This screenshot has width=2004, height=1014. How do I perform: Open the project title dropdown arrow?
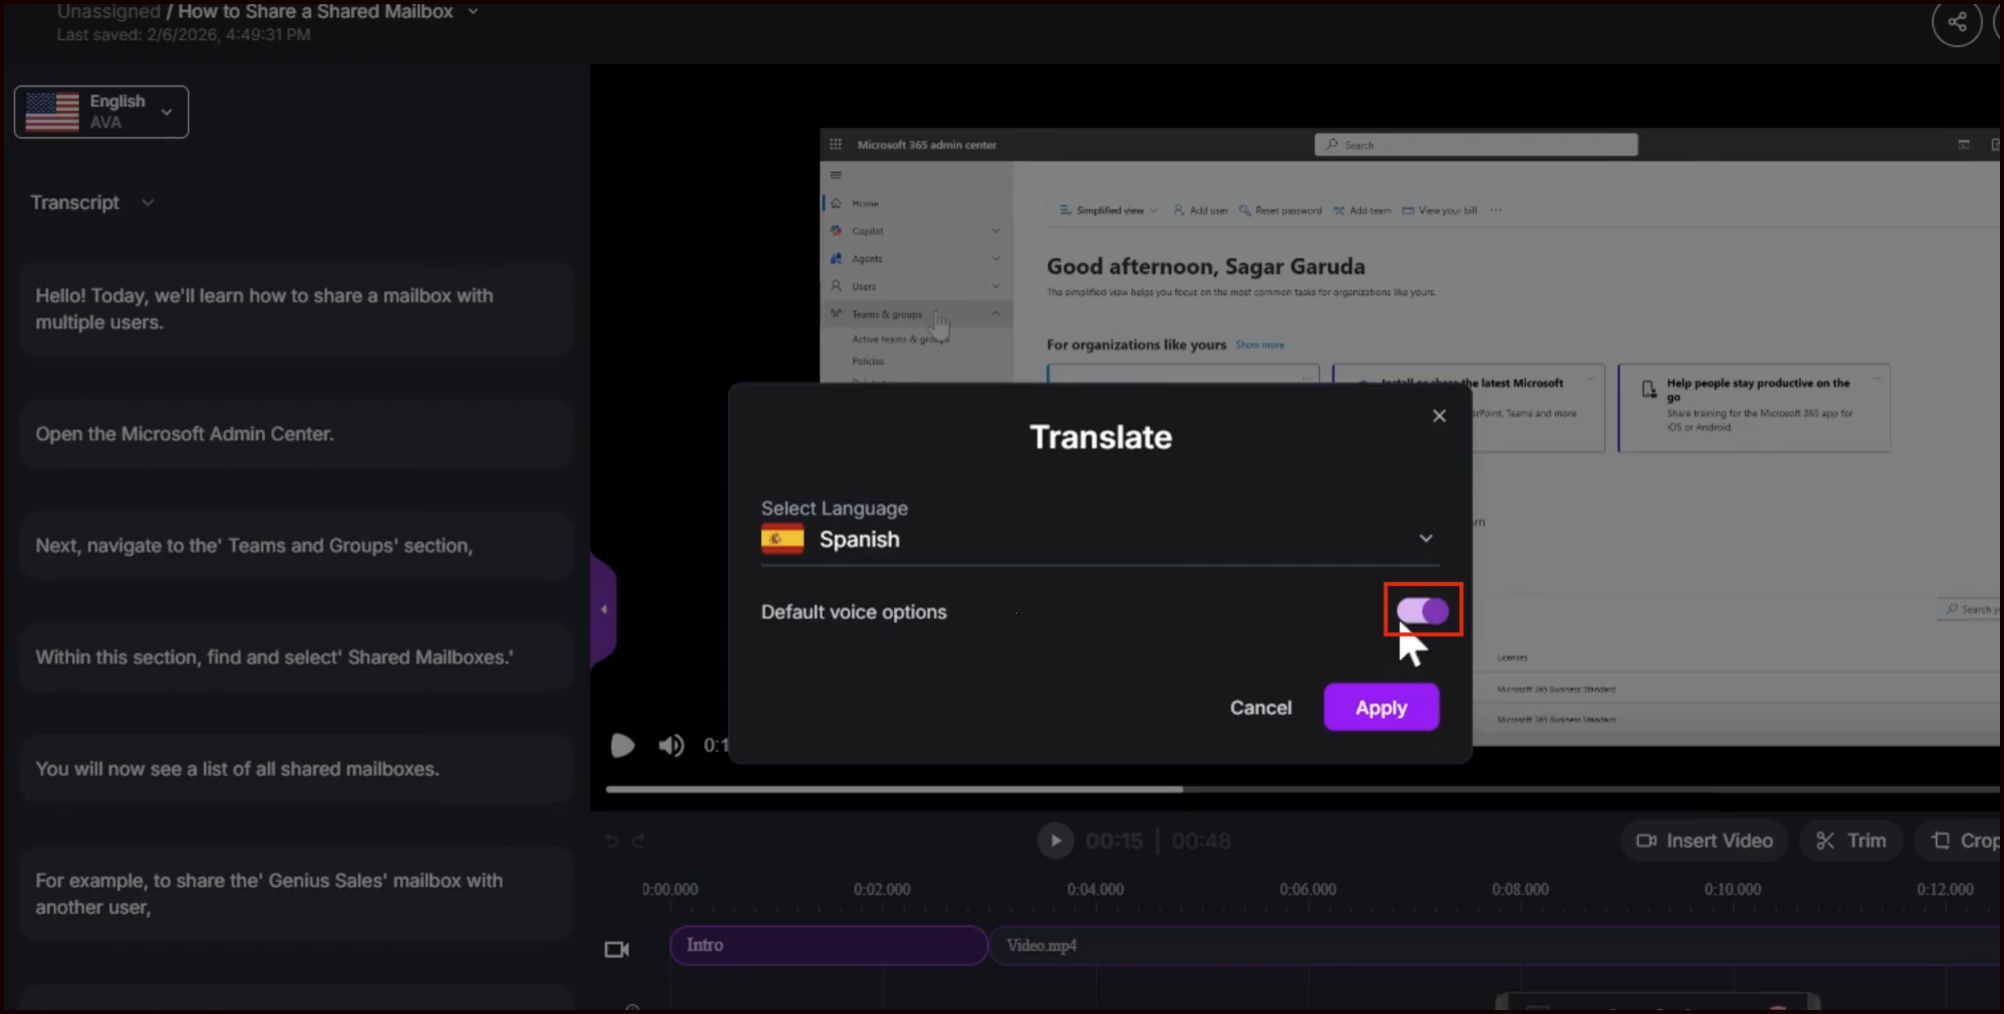473,12
